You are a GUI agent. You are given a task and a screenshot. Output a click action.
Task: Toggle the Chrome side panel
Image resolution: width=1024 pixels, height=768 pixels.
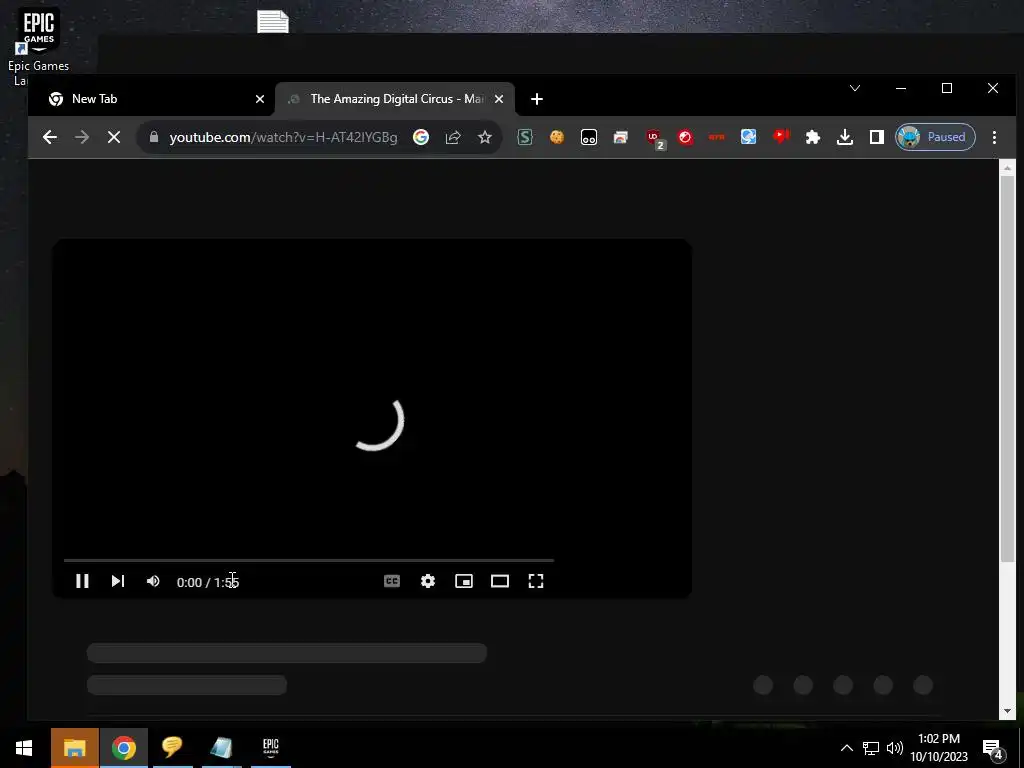[x=876, y=136]
